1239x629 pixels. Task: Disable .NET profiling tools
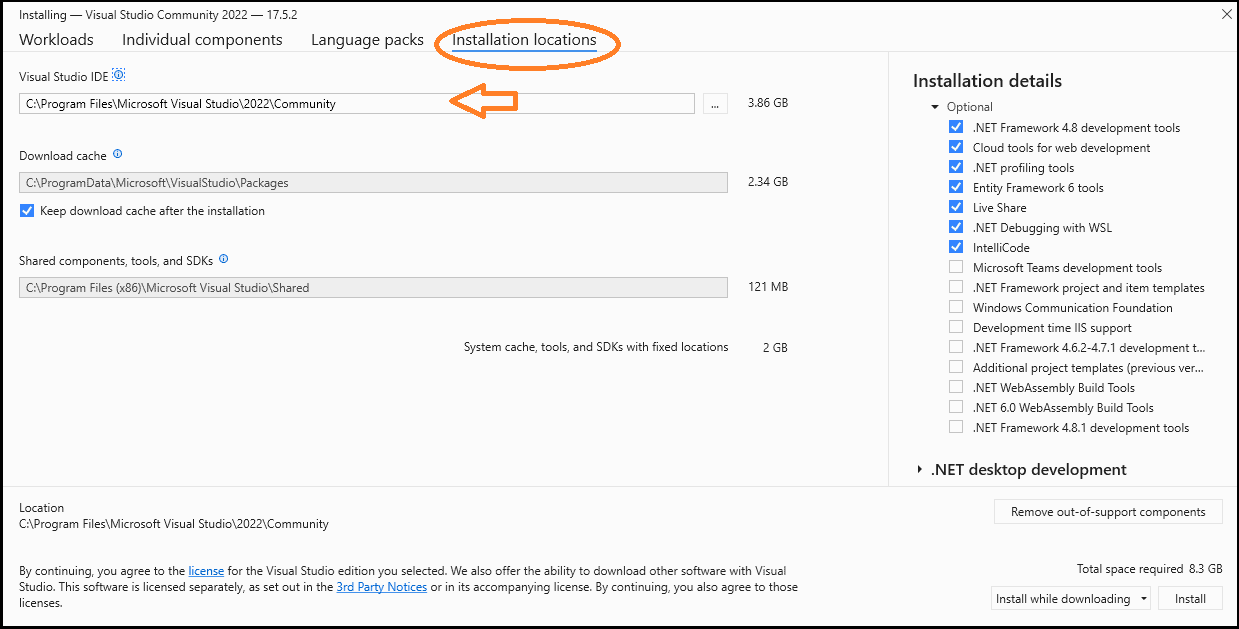pyautogui.click(x=956, y=166)
